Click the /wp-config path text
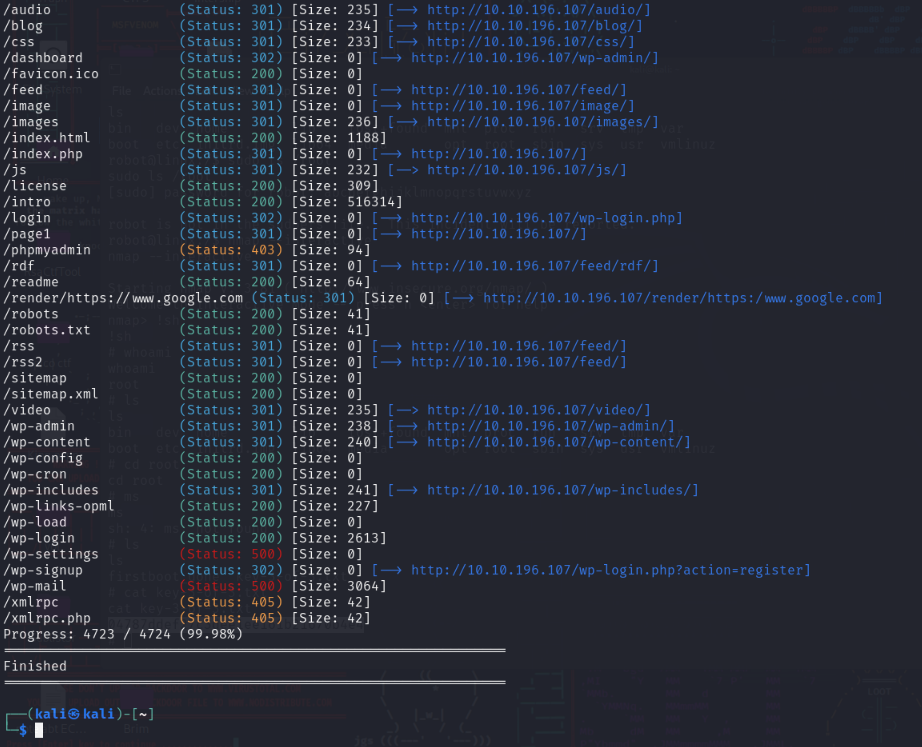The image size is (922, 747). point(43,458)
